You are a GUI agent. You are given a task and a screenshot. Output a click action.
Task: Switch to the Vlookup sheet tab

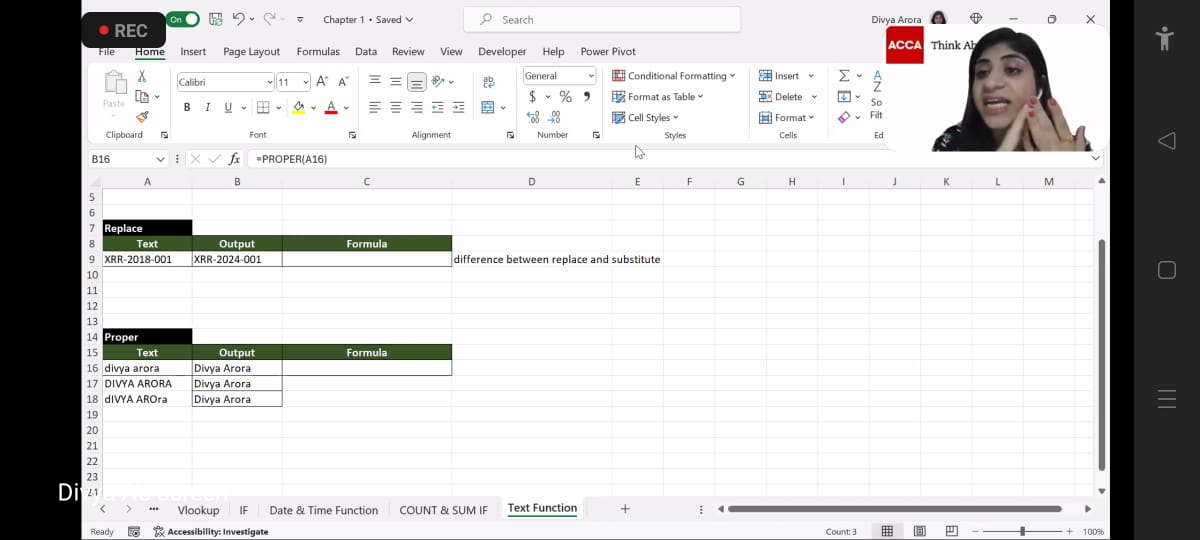point(198,510)
